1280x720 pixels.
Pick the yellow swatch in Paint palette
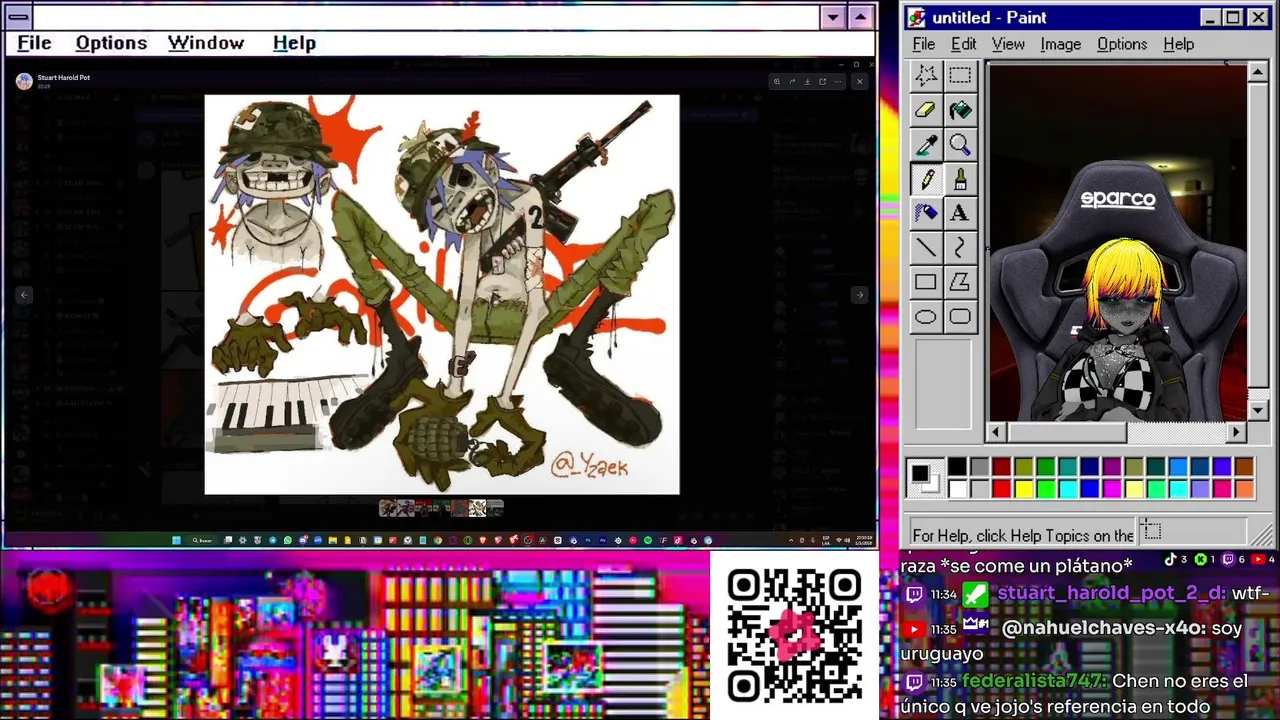click(1024, 488)
